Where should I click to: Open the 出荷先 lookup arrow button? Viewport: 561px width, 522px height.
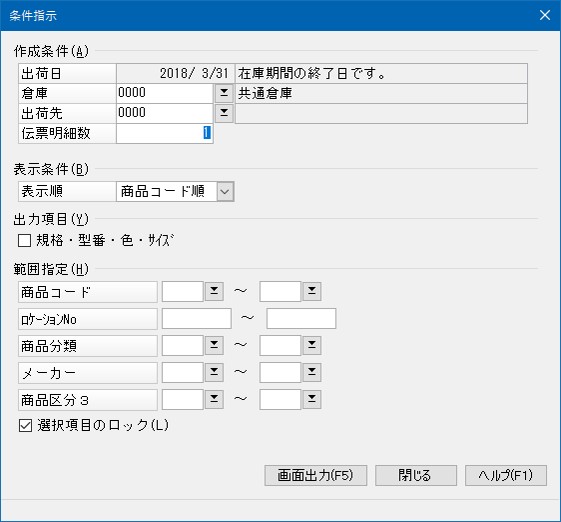(224, 113)
